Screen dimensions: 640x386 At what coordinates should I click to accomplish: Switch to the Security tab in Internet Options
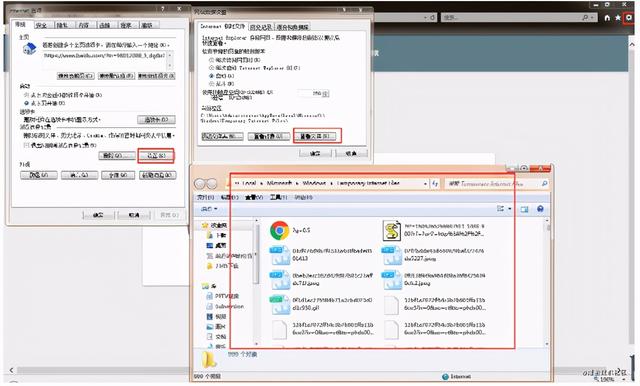(41, 25)
